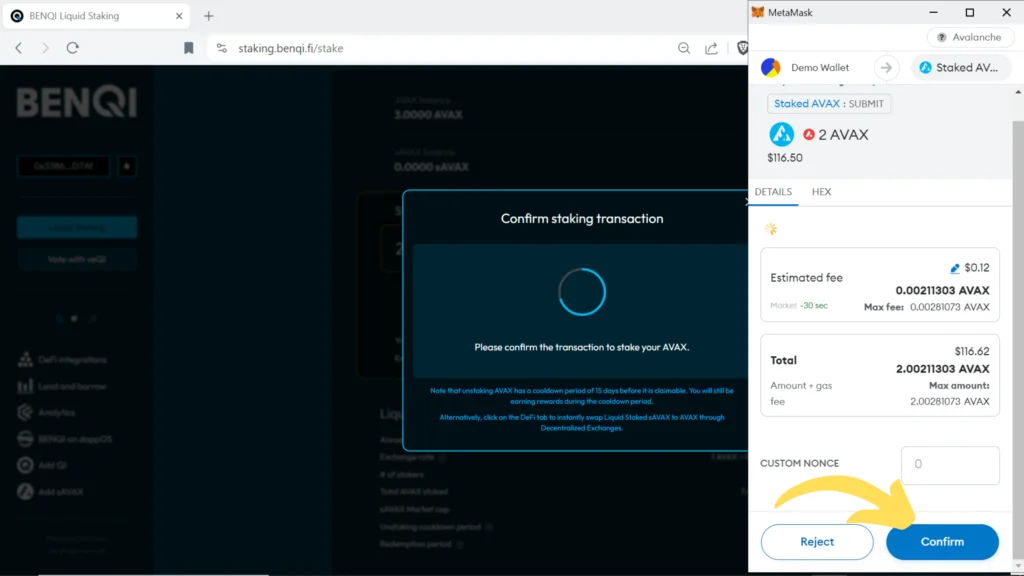1024x576 pixels.
Task: Click the staking.benqi.fi URL address bar
Action: click(x=400, y=48)
